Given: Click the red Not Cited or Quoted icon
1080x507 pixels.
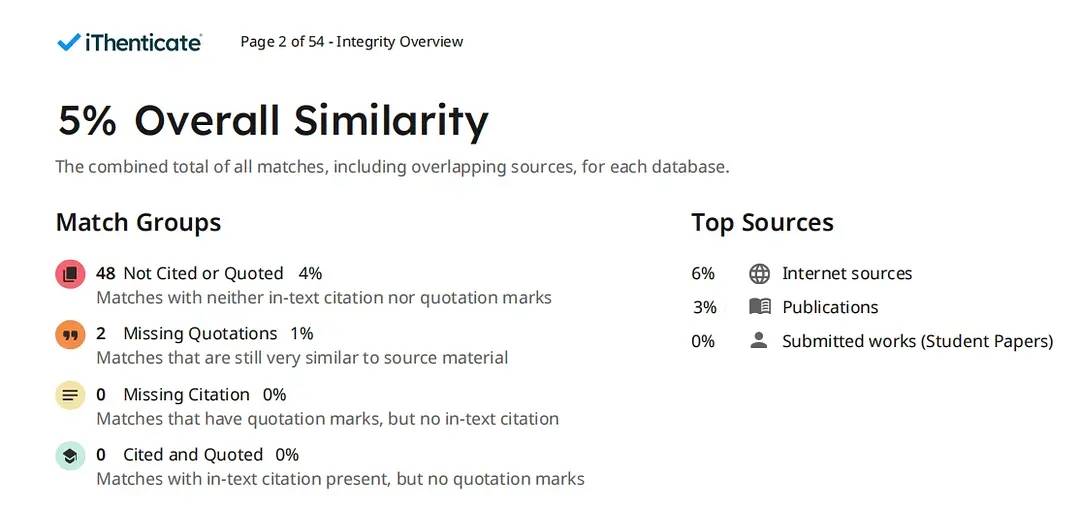Looking at the screenshot, I should pyautogui.click(x=70, y=274).
